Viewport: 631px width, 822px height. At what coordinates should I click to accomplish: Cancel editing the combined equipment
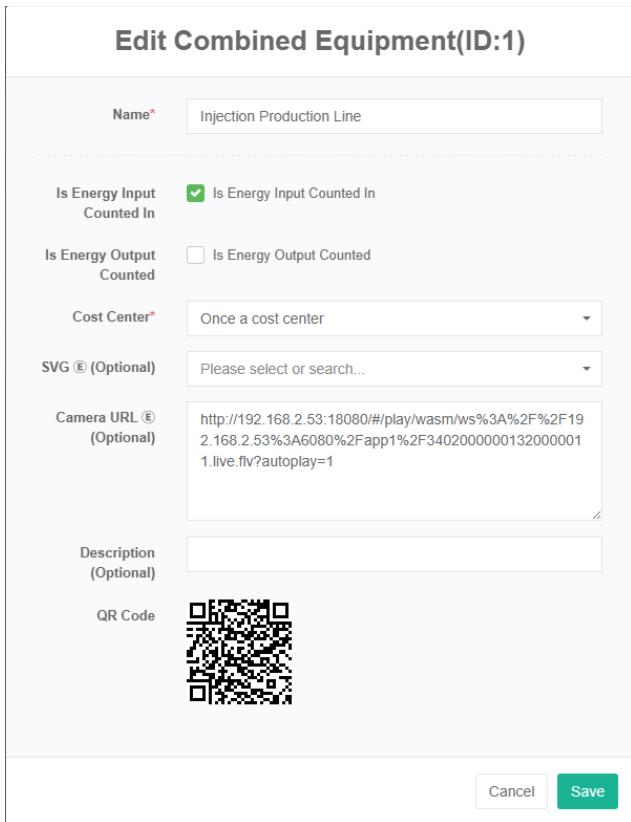point(511,791)
